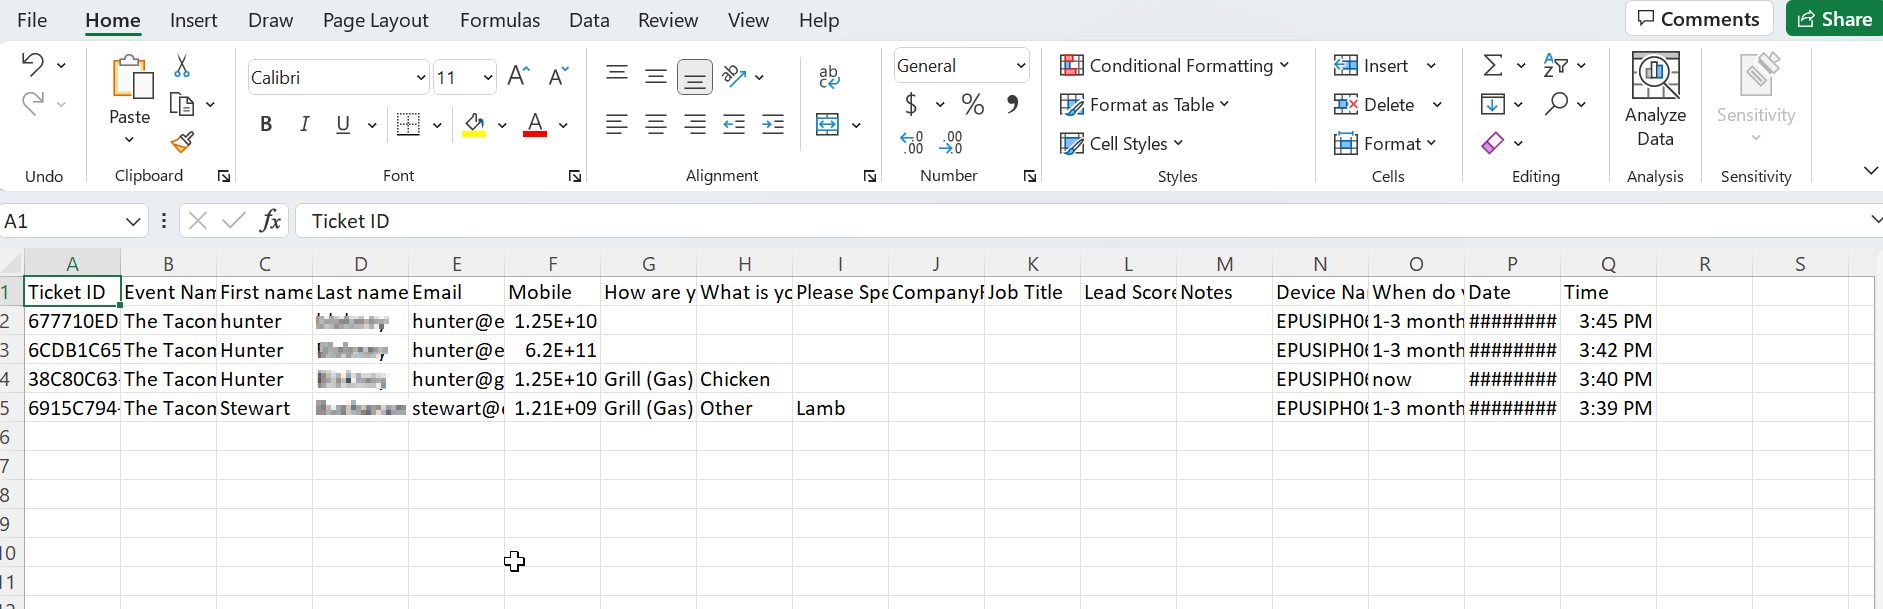
Task: Open the Comments pane button
Action: point(1698,19)
